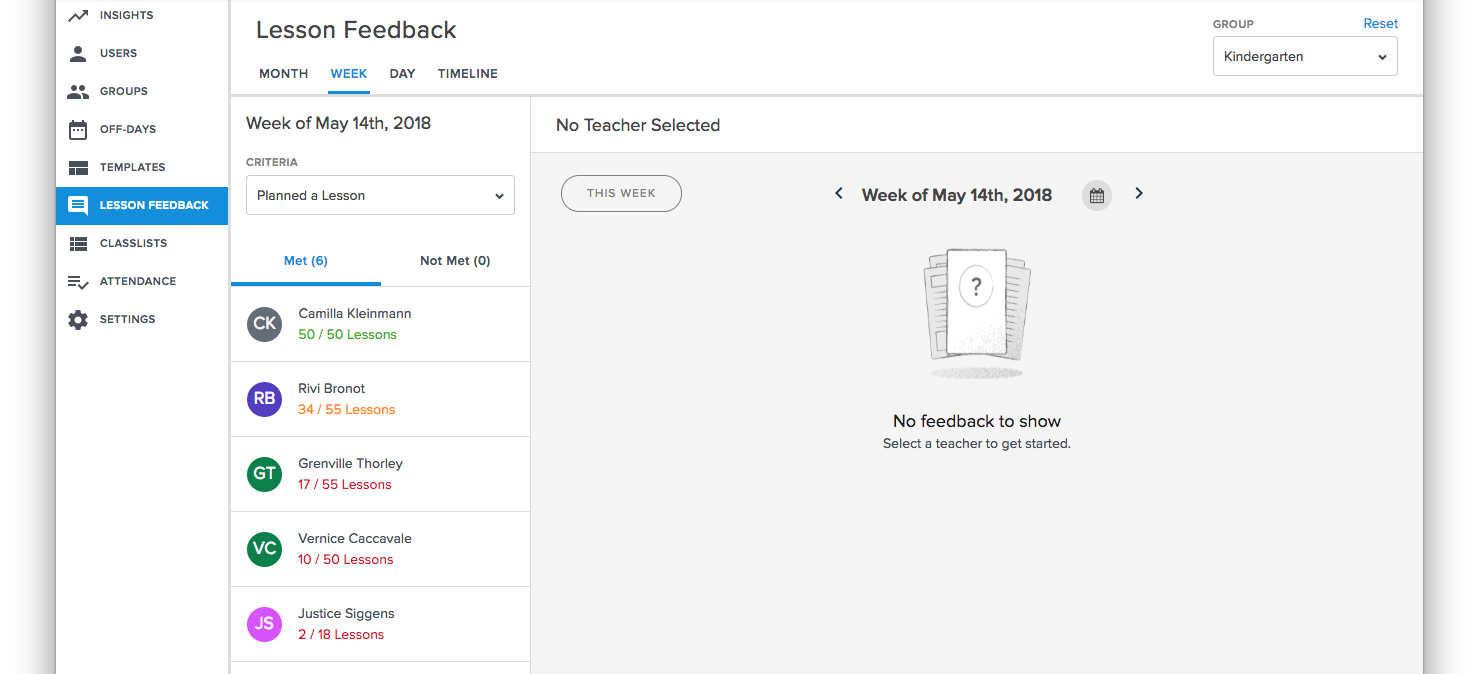Screen dimensions: 1479x674
Task: Select teacher Justice Siggens
Action: 346,614
